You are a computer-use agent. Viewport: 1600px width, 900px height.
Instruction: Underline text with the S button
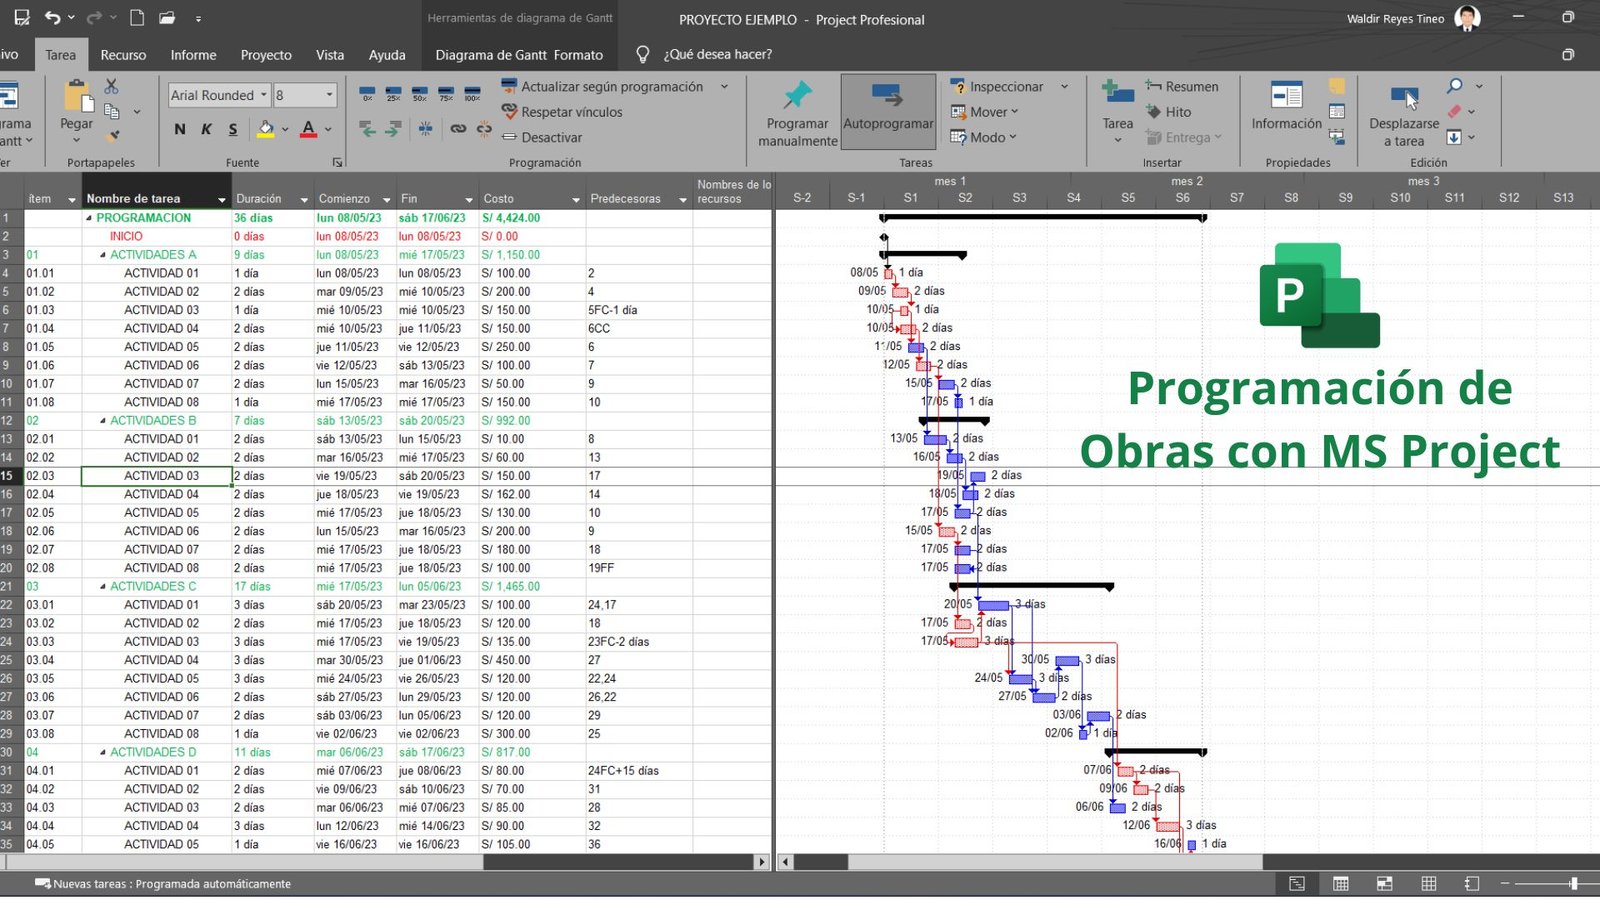click(233, 129)
